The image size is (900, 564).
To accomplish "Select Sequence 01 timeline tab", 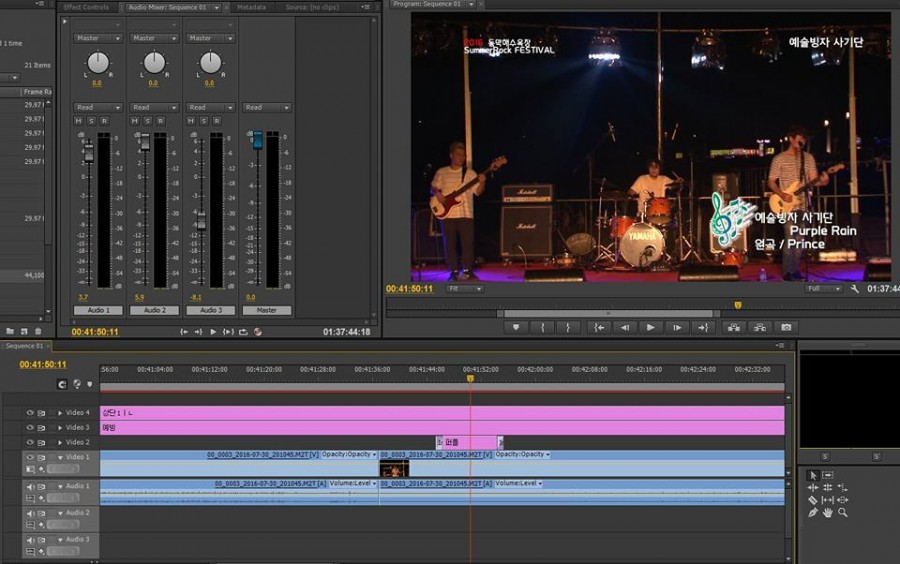I will click(25, 346).
